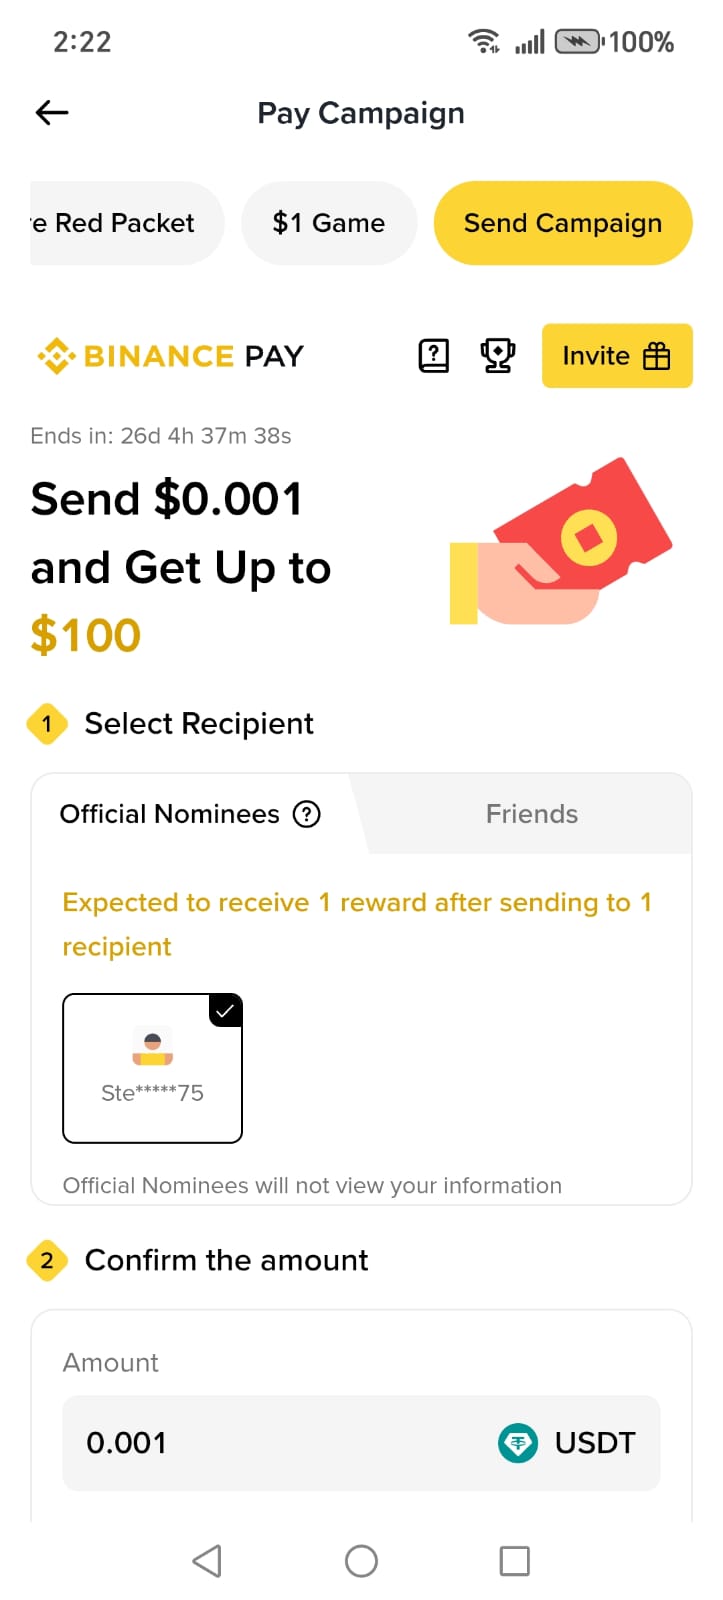This screenshot has width=723, height=1600.
Task: Tap the Binance Pay logo
Action: [x=170, y=356]
